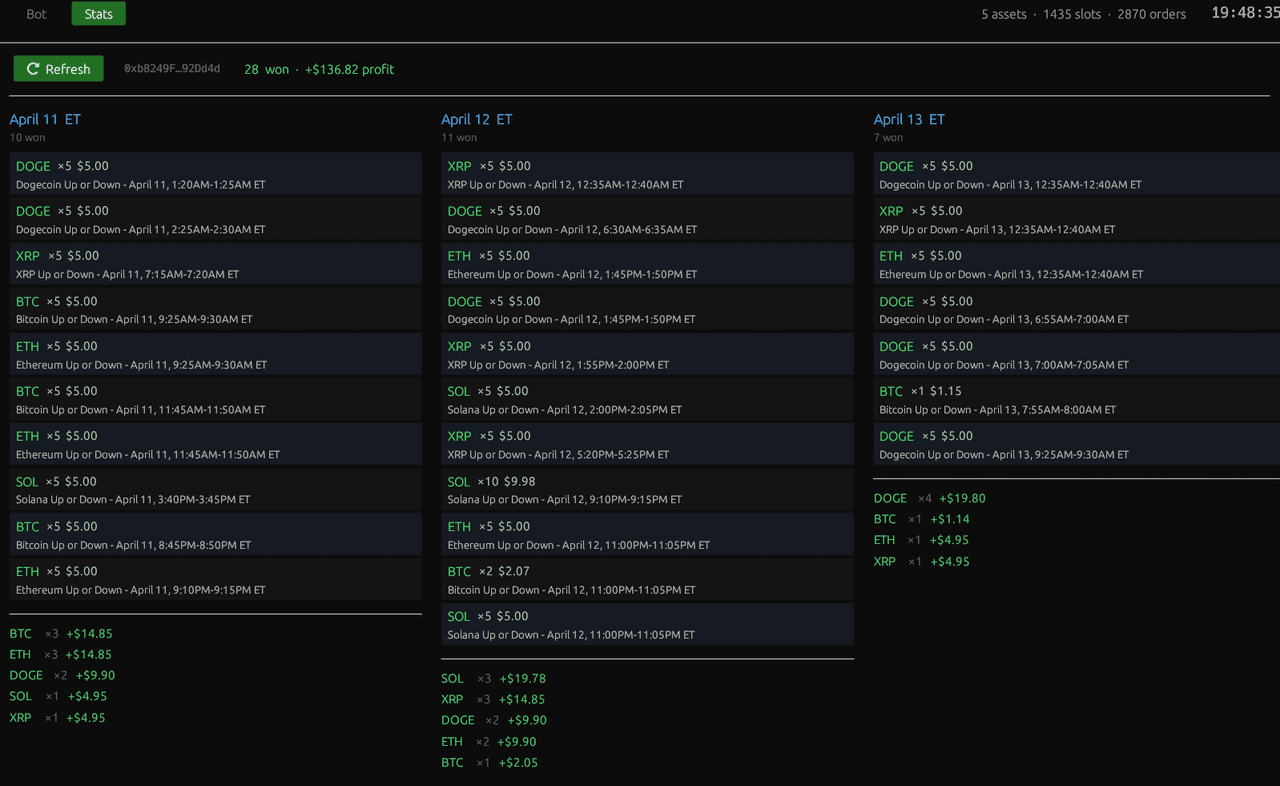Image resolution: width=1280 pixels, height=786 pixels.
Task: Click the circular refresh arrow icon
Action: click(x=31, y=69)
